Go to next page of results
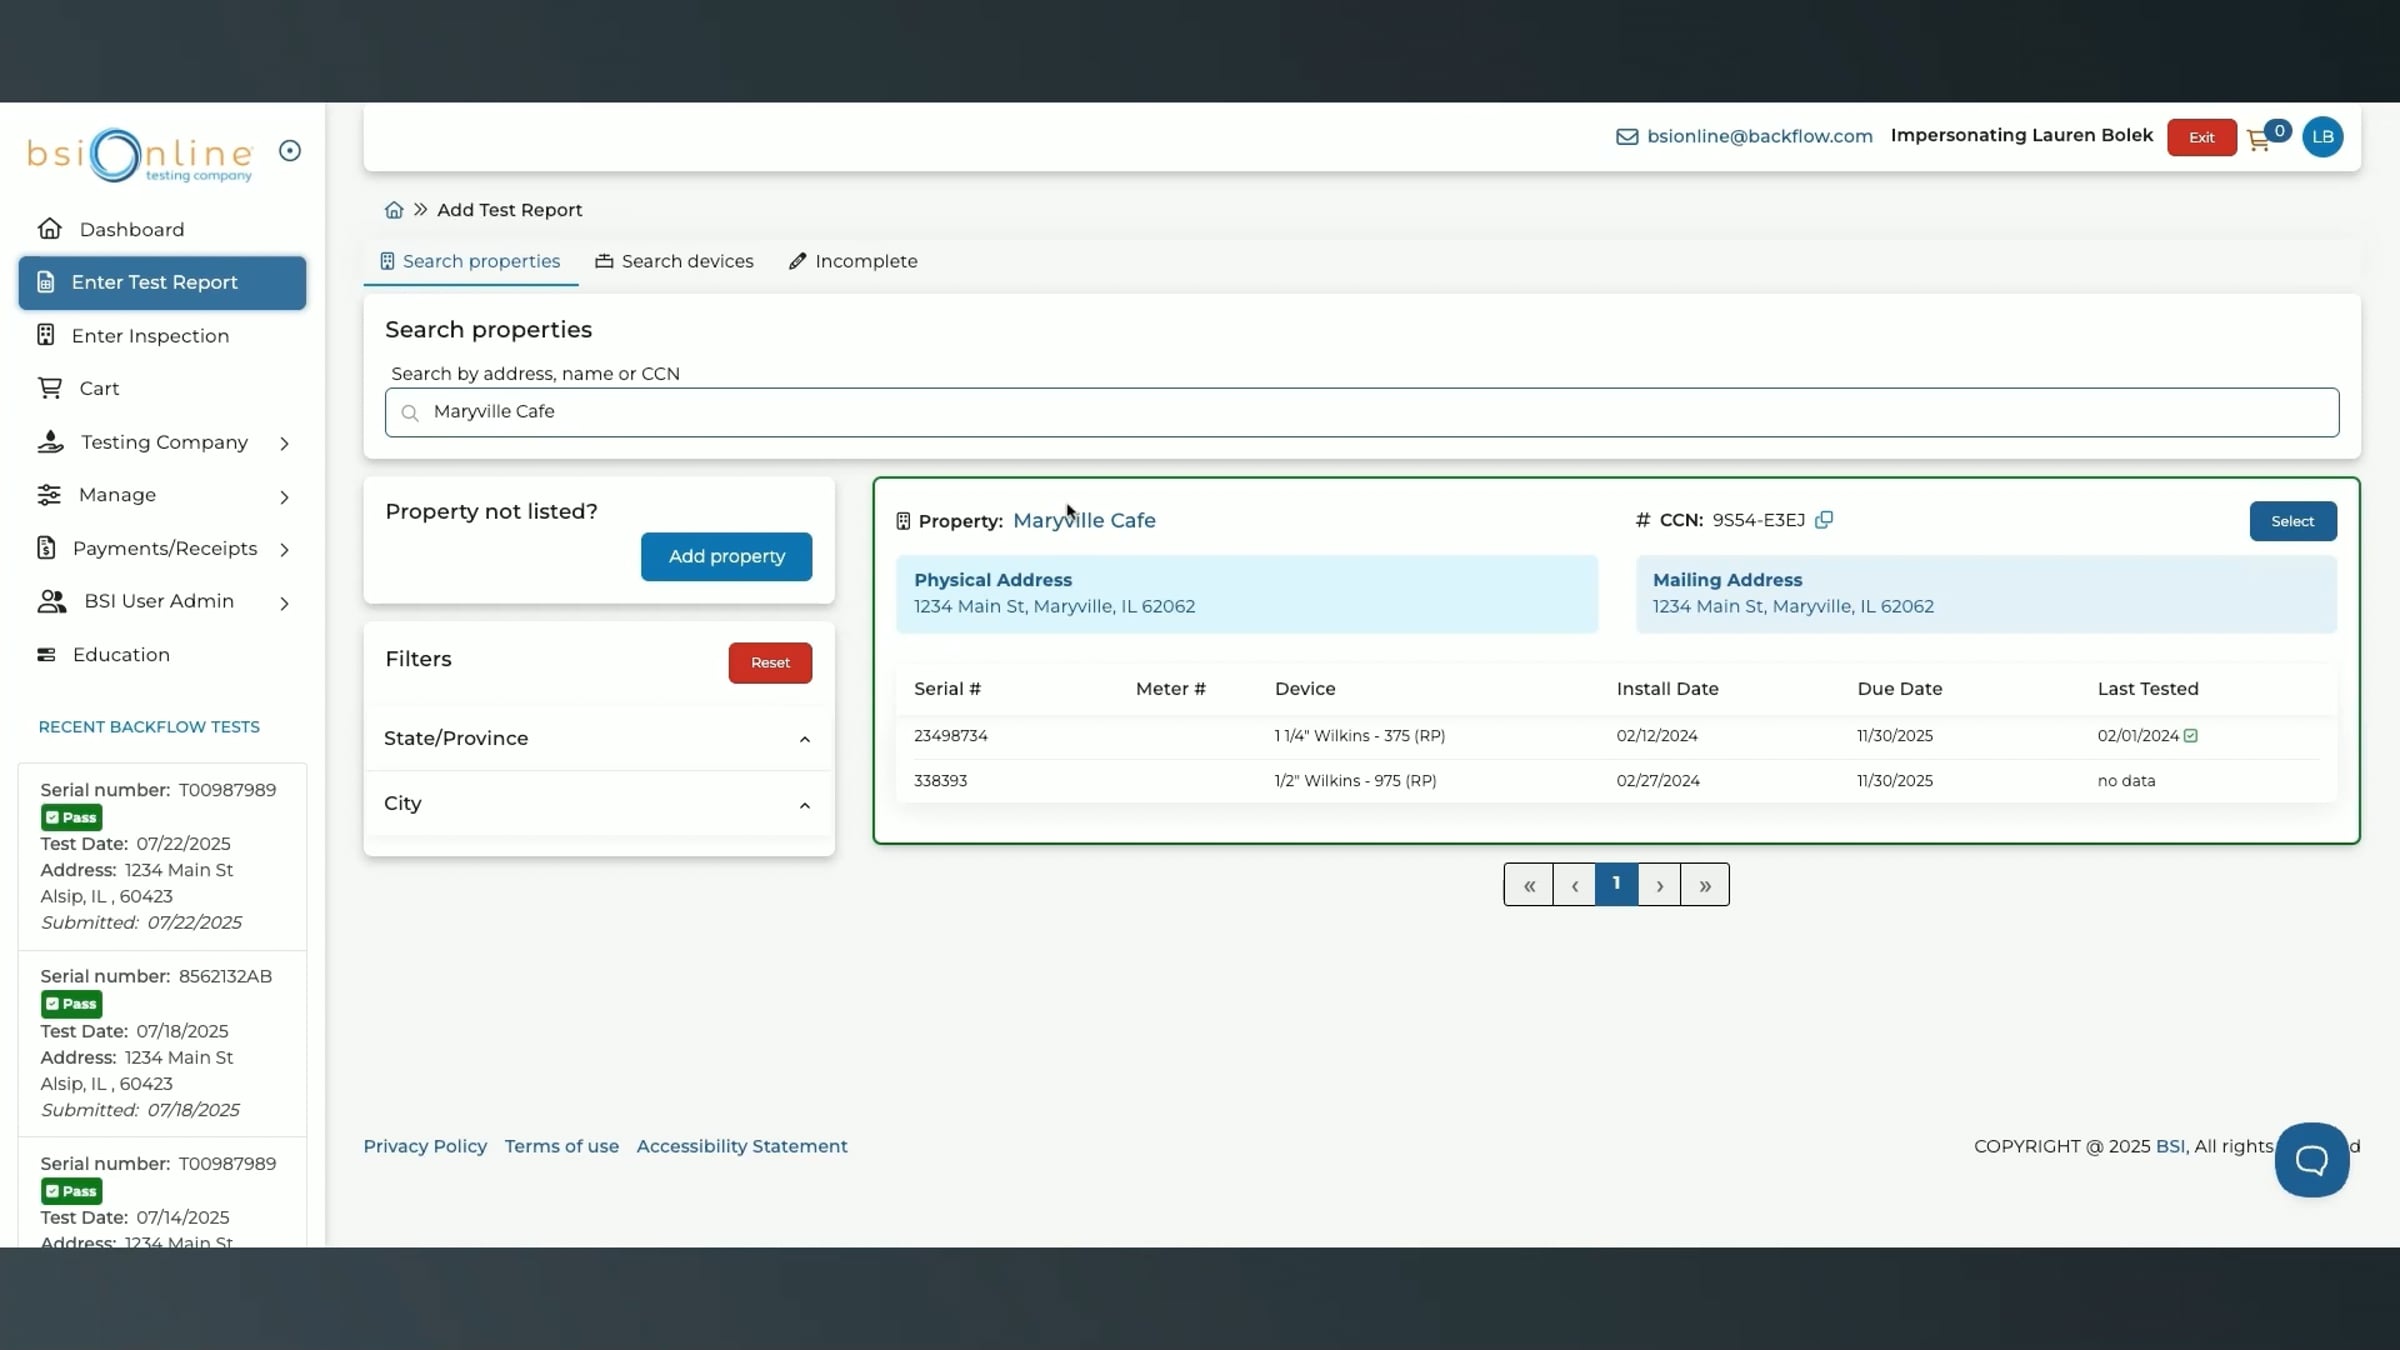2400x1350 pixels. point(1659,885)
